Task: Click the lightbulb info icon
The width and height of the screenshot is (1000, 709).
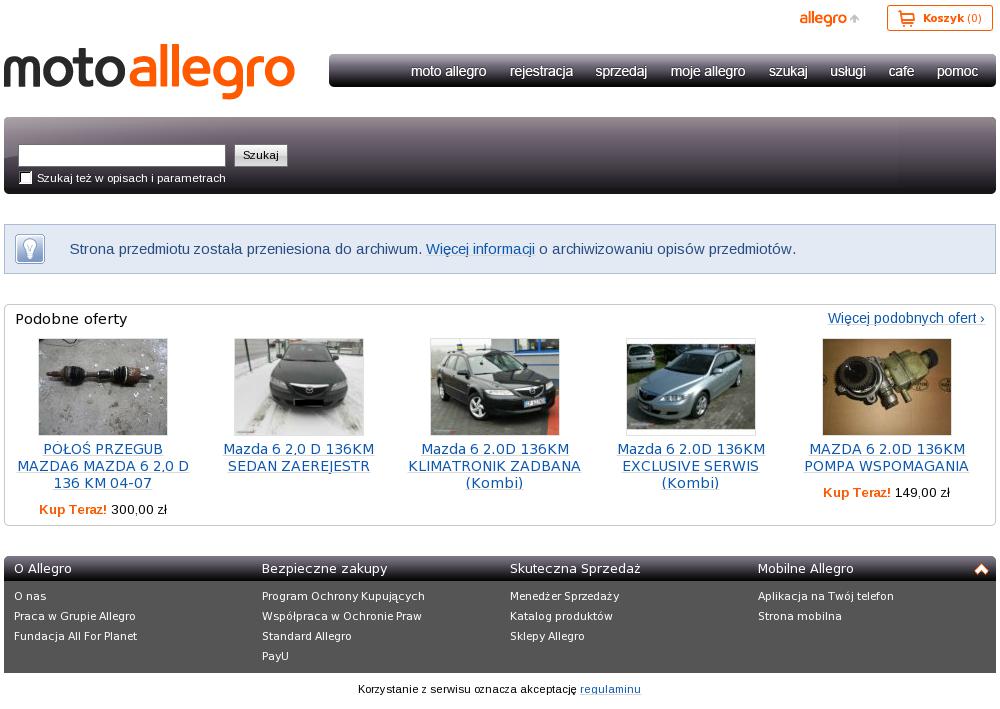Action: coord(30,249)
